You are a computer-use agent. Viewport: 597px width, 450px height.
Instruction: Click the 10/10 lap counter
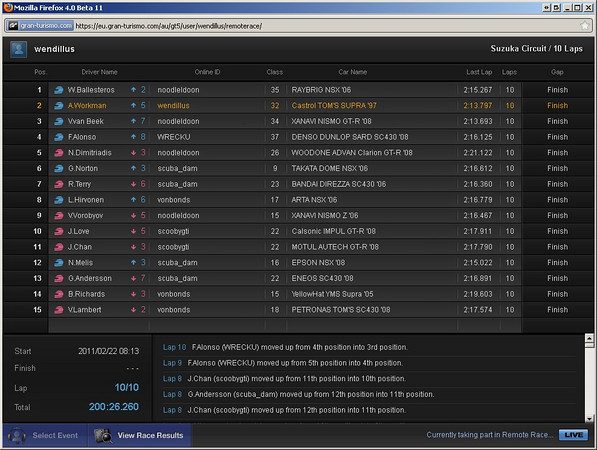tap(126, 388)
